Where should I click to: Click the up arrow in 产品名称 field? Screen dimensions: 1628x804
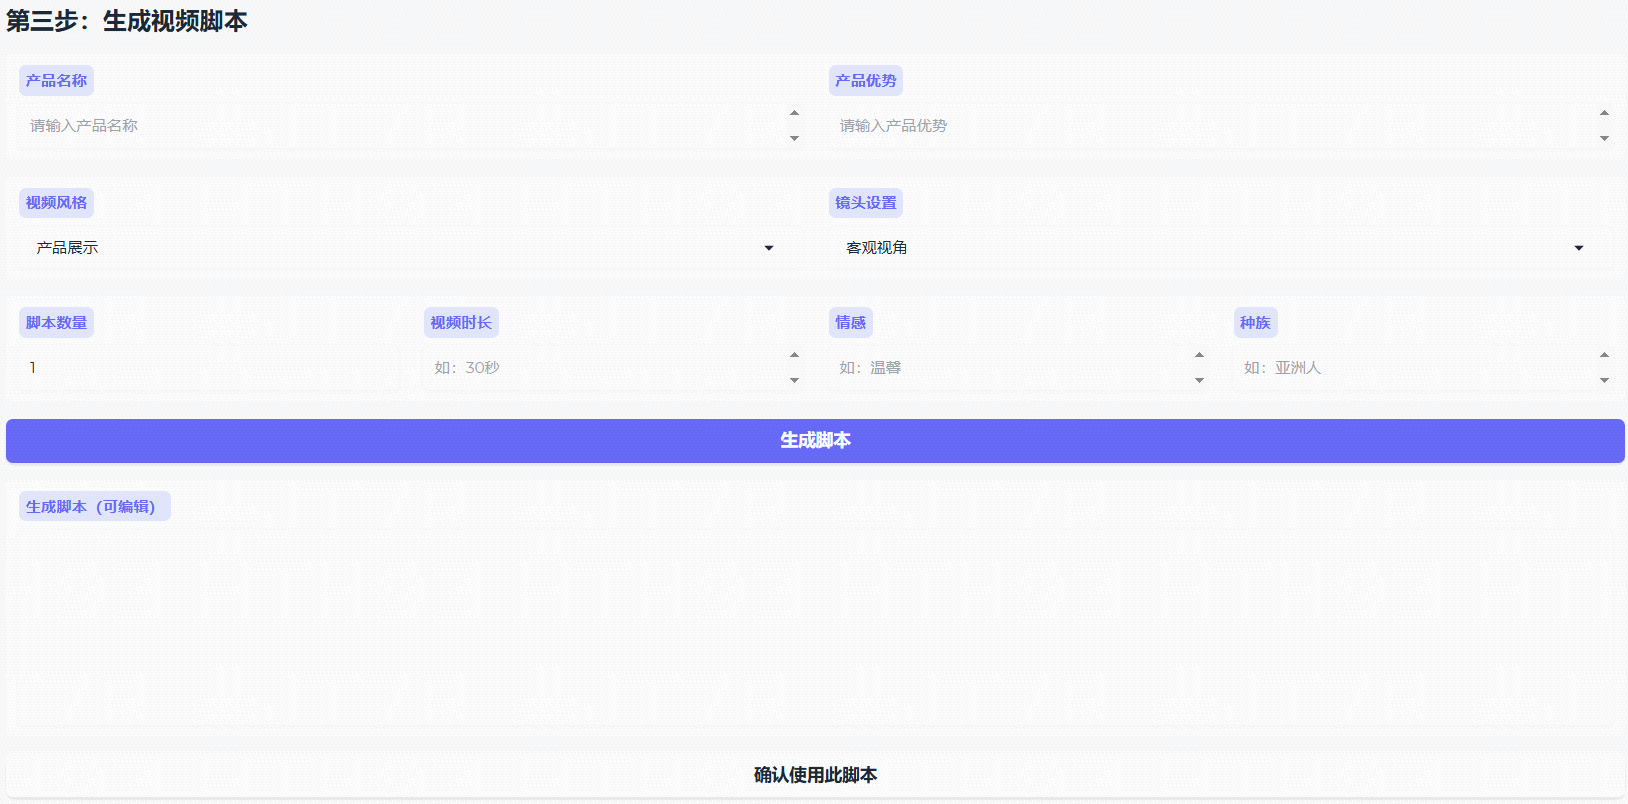pos(795,113)
